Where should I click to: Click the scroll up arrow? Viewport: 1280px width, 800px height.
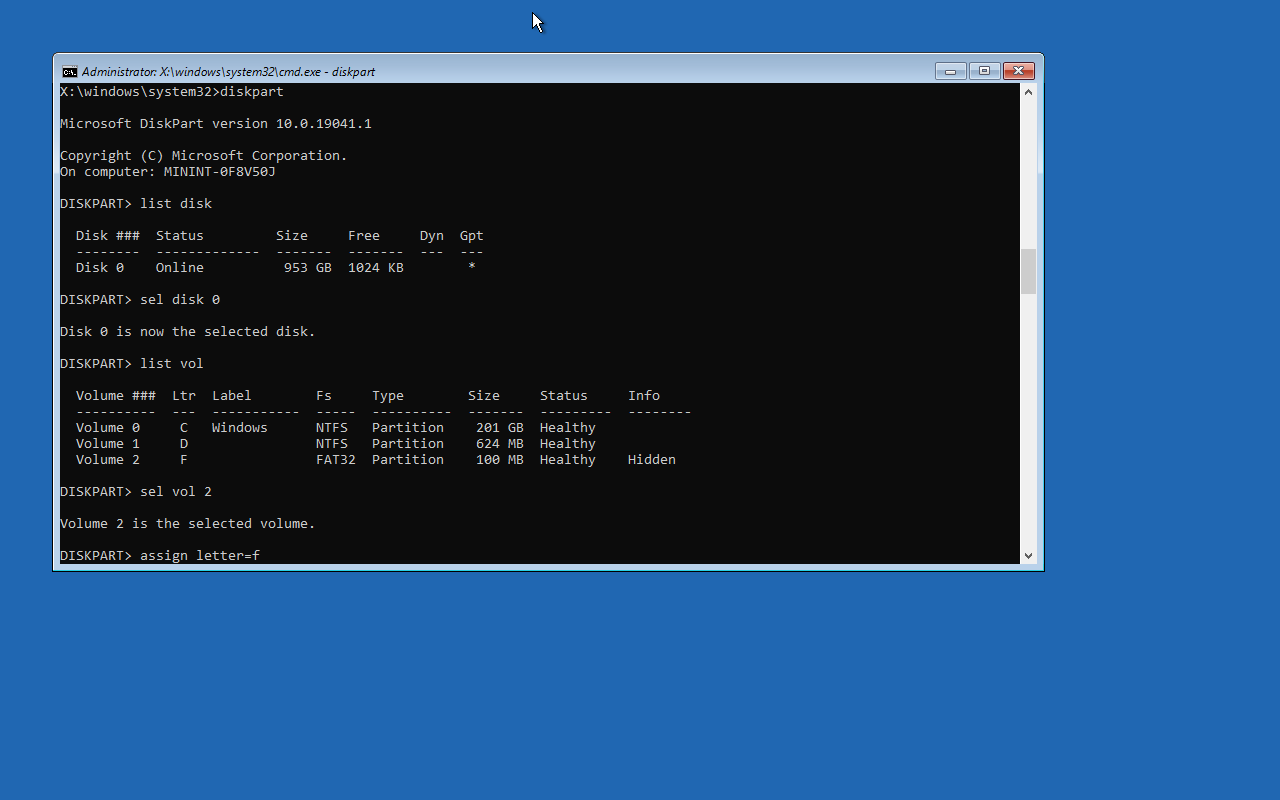click(x=1028, y=92)
